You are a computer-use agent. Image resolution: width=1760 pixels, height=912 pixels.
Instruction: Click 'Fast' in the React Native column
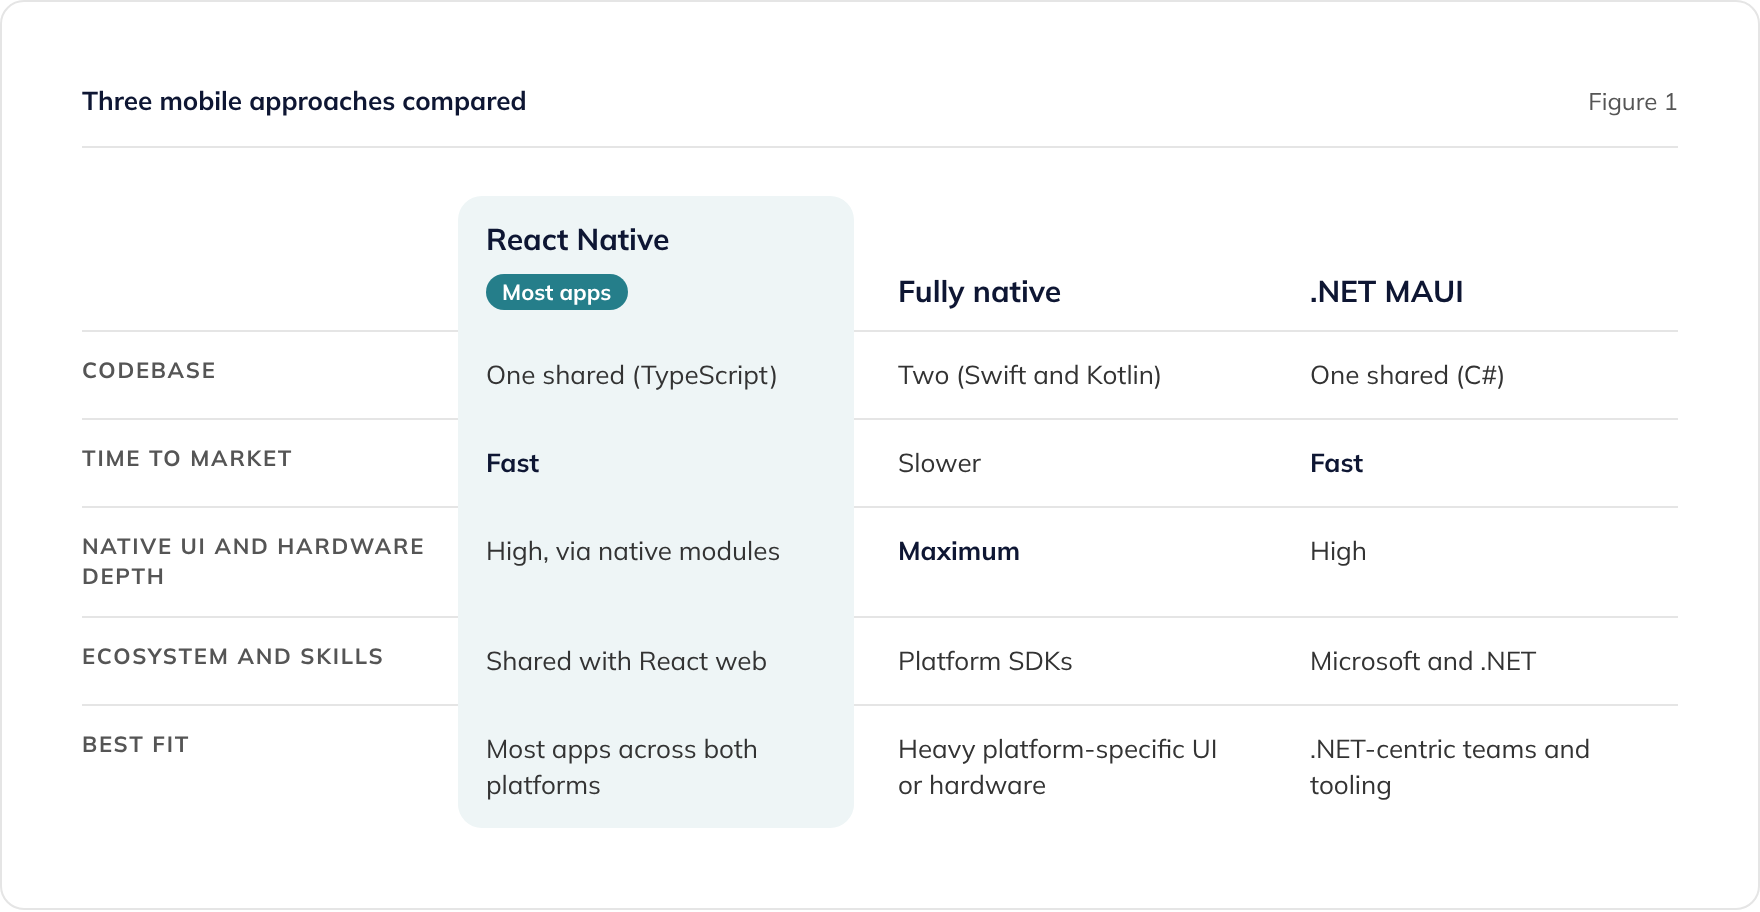tap(512, 464)
